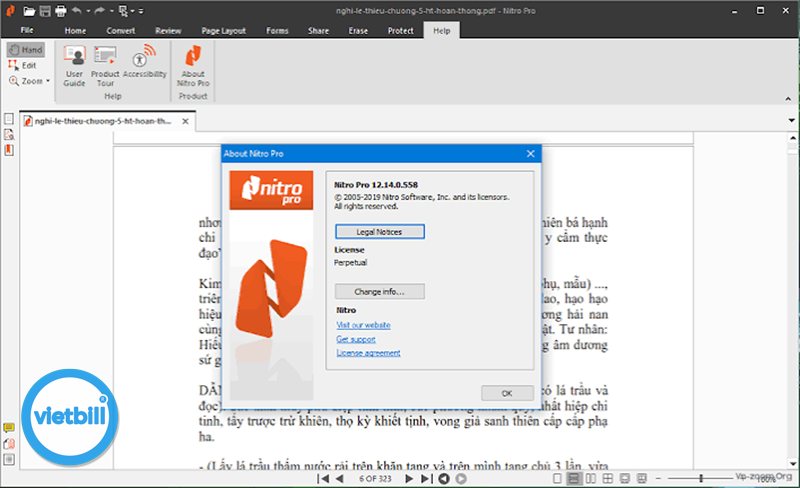800x488 pixels.
Task: Click the Nitro logo in the title bar
Action: [10, 10]
